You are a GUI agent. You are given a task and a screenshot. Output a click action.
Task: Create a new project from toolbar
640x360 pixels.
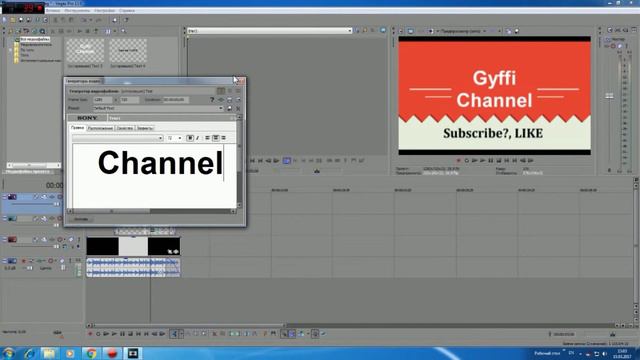(x=5, y=20)
